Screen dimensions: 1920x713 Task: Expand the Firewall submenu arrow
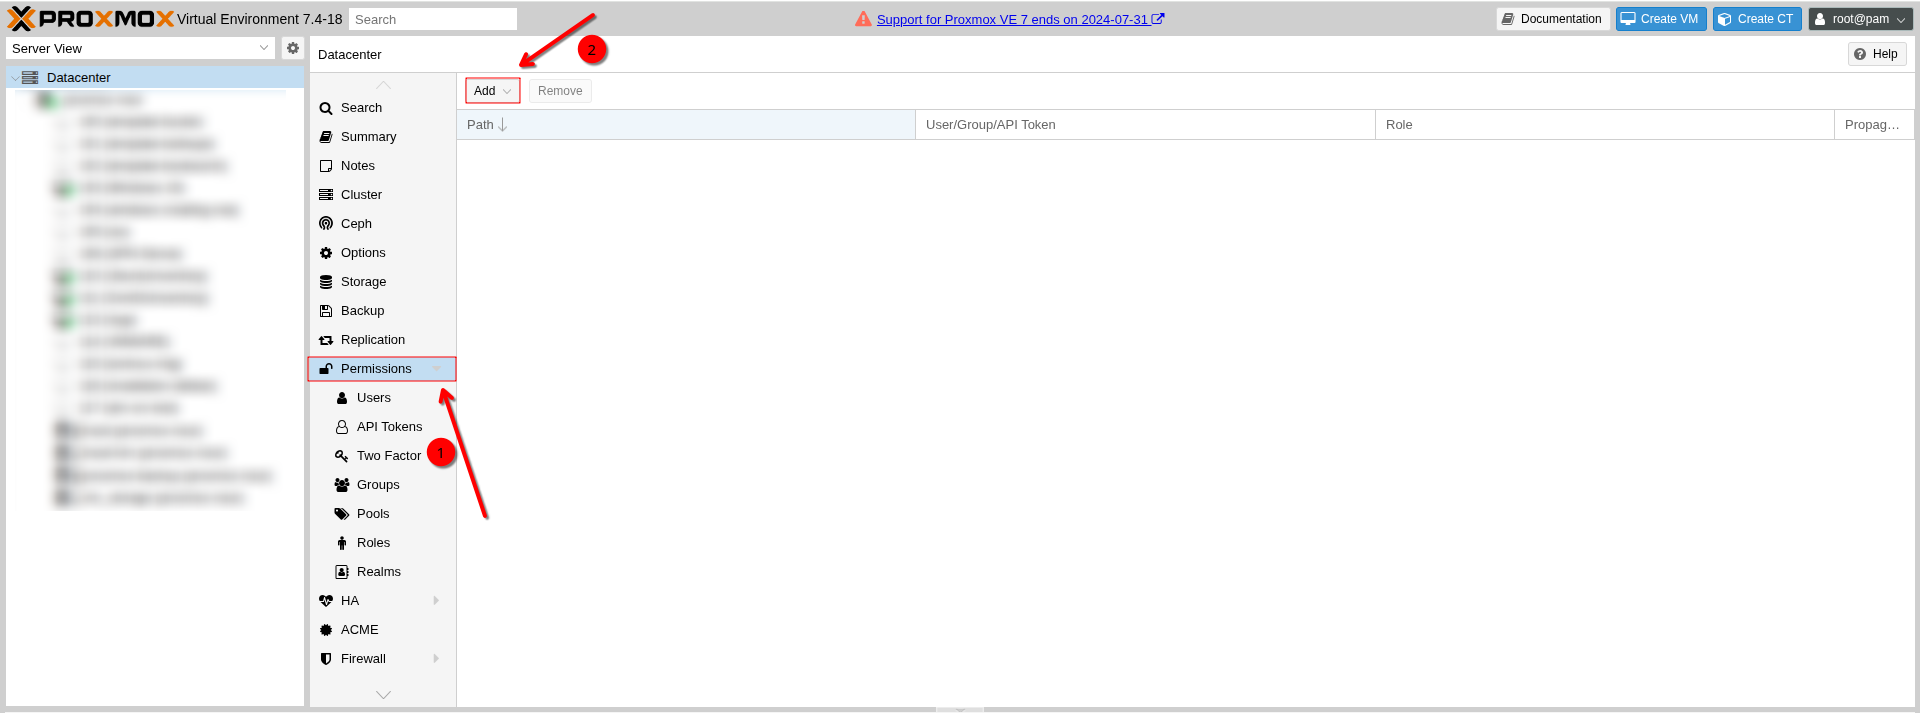click(436, 659)
